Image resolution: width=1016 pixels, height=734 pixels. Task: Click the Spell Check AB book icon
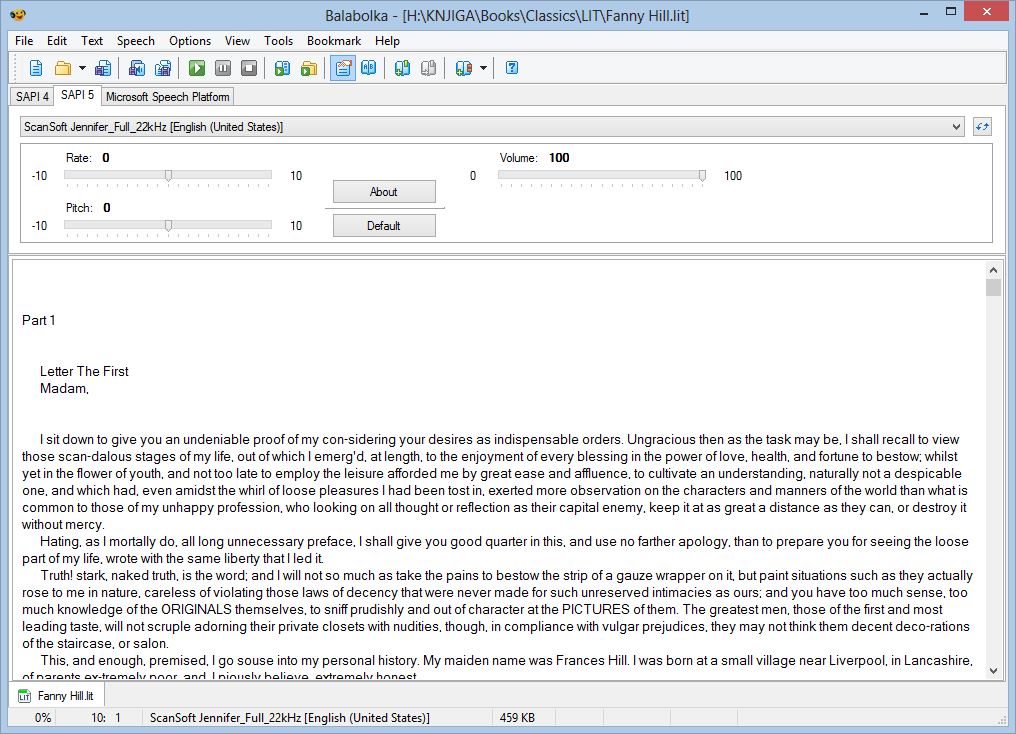[x=369, y=68]
